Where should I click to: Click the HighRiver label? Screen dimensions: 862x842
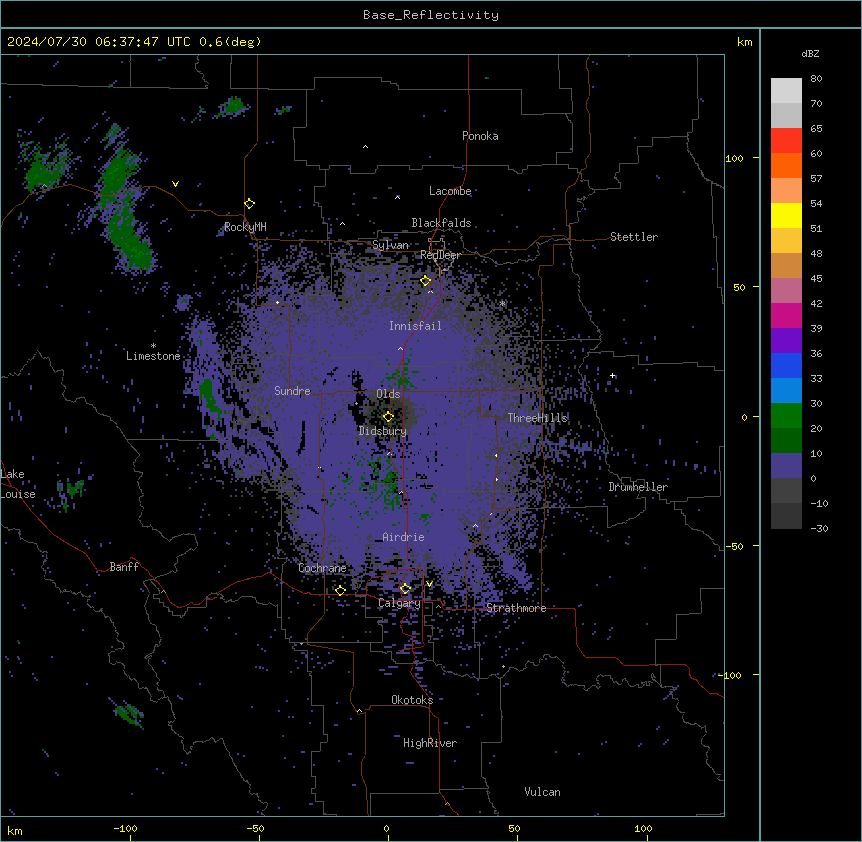point(430,743)
